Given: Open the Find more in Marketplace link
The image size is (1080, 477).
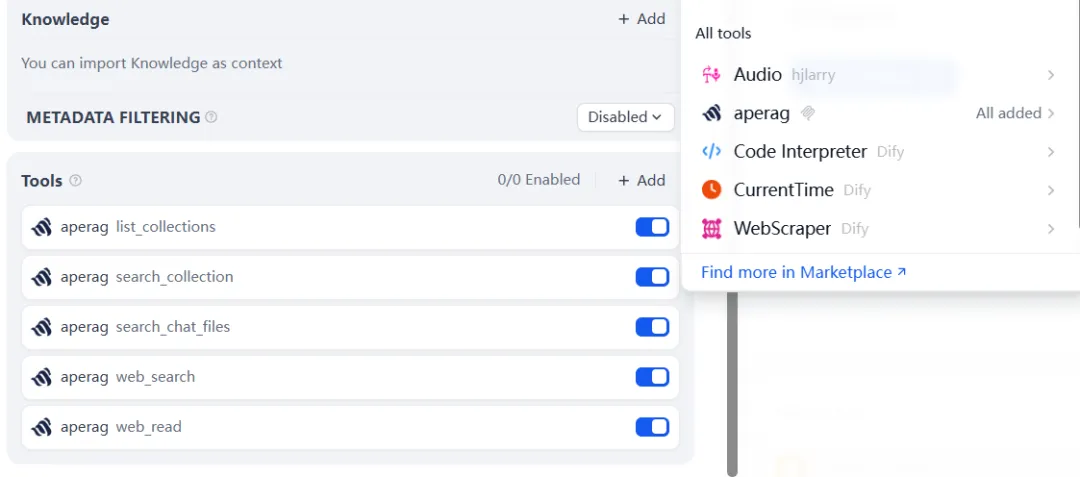Looking at the screenshot, I should click(x=803, y=272).
